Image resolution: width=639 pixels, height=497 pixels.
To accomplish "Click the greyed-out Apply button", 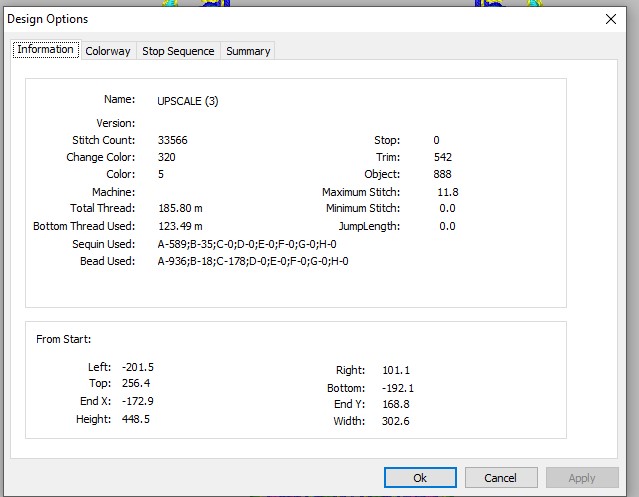I will point(582,477).
